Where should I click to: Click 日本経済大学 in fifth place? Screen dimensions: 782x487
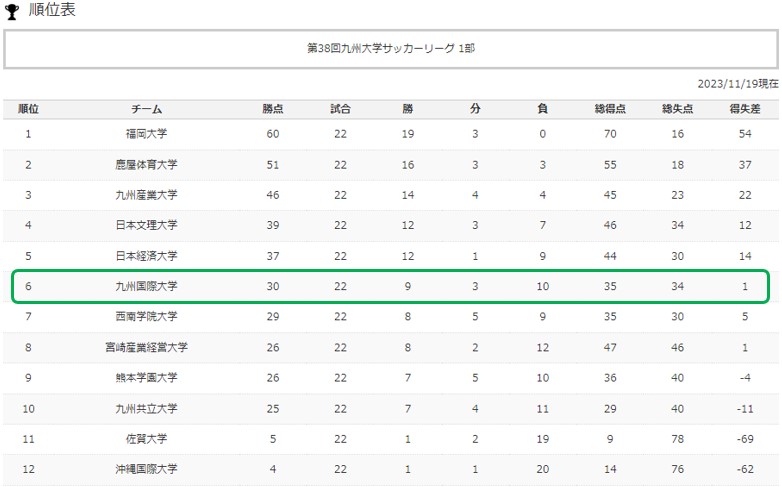(x=146, y=256)
